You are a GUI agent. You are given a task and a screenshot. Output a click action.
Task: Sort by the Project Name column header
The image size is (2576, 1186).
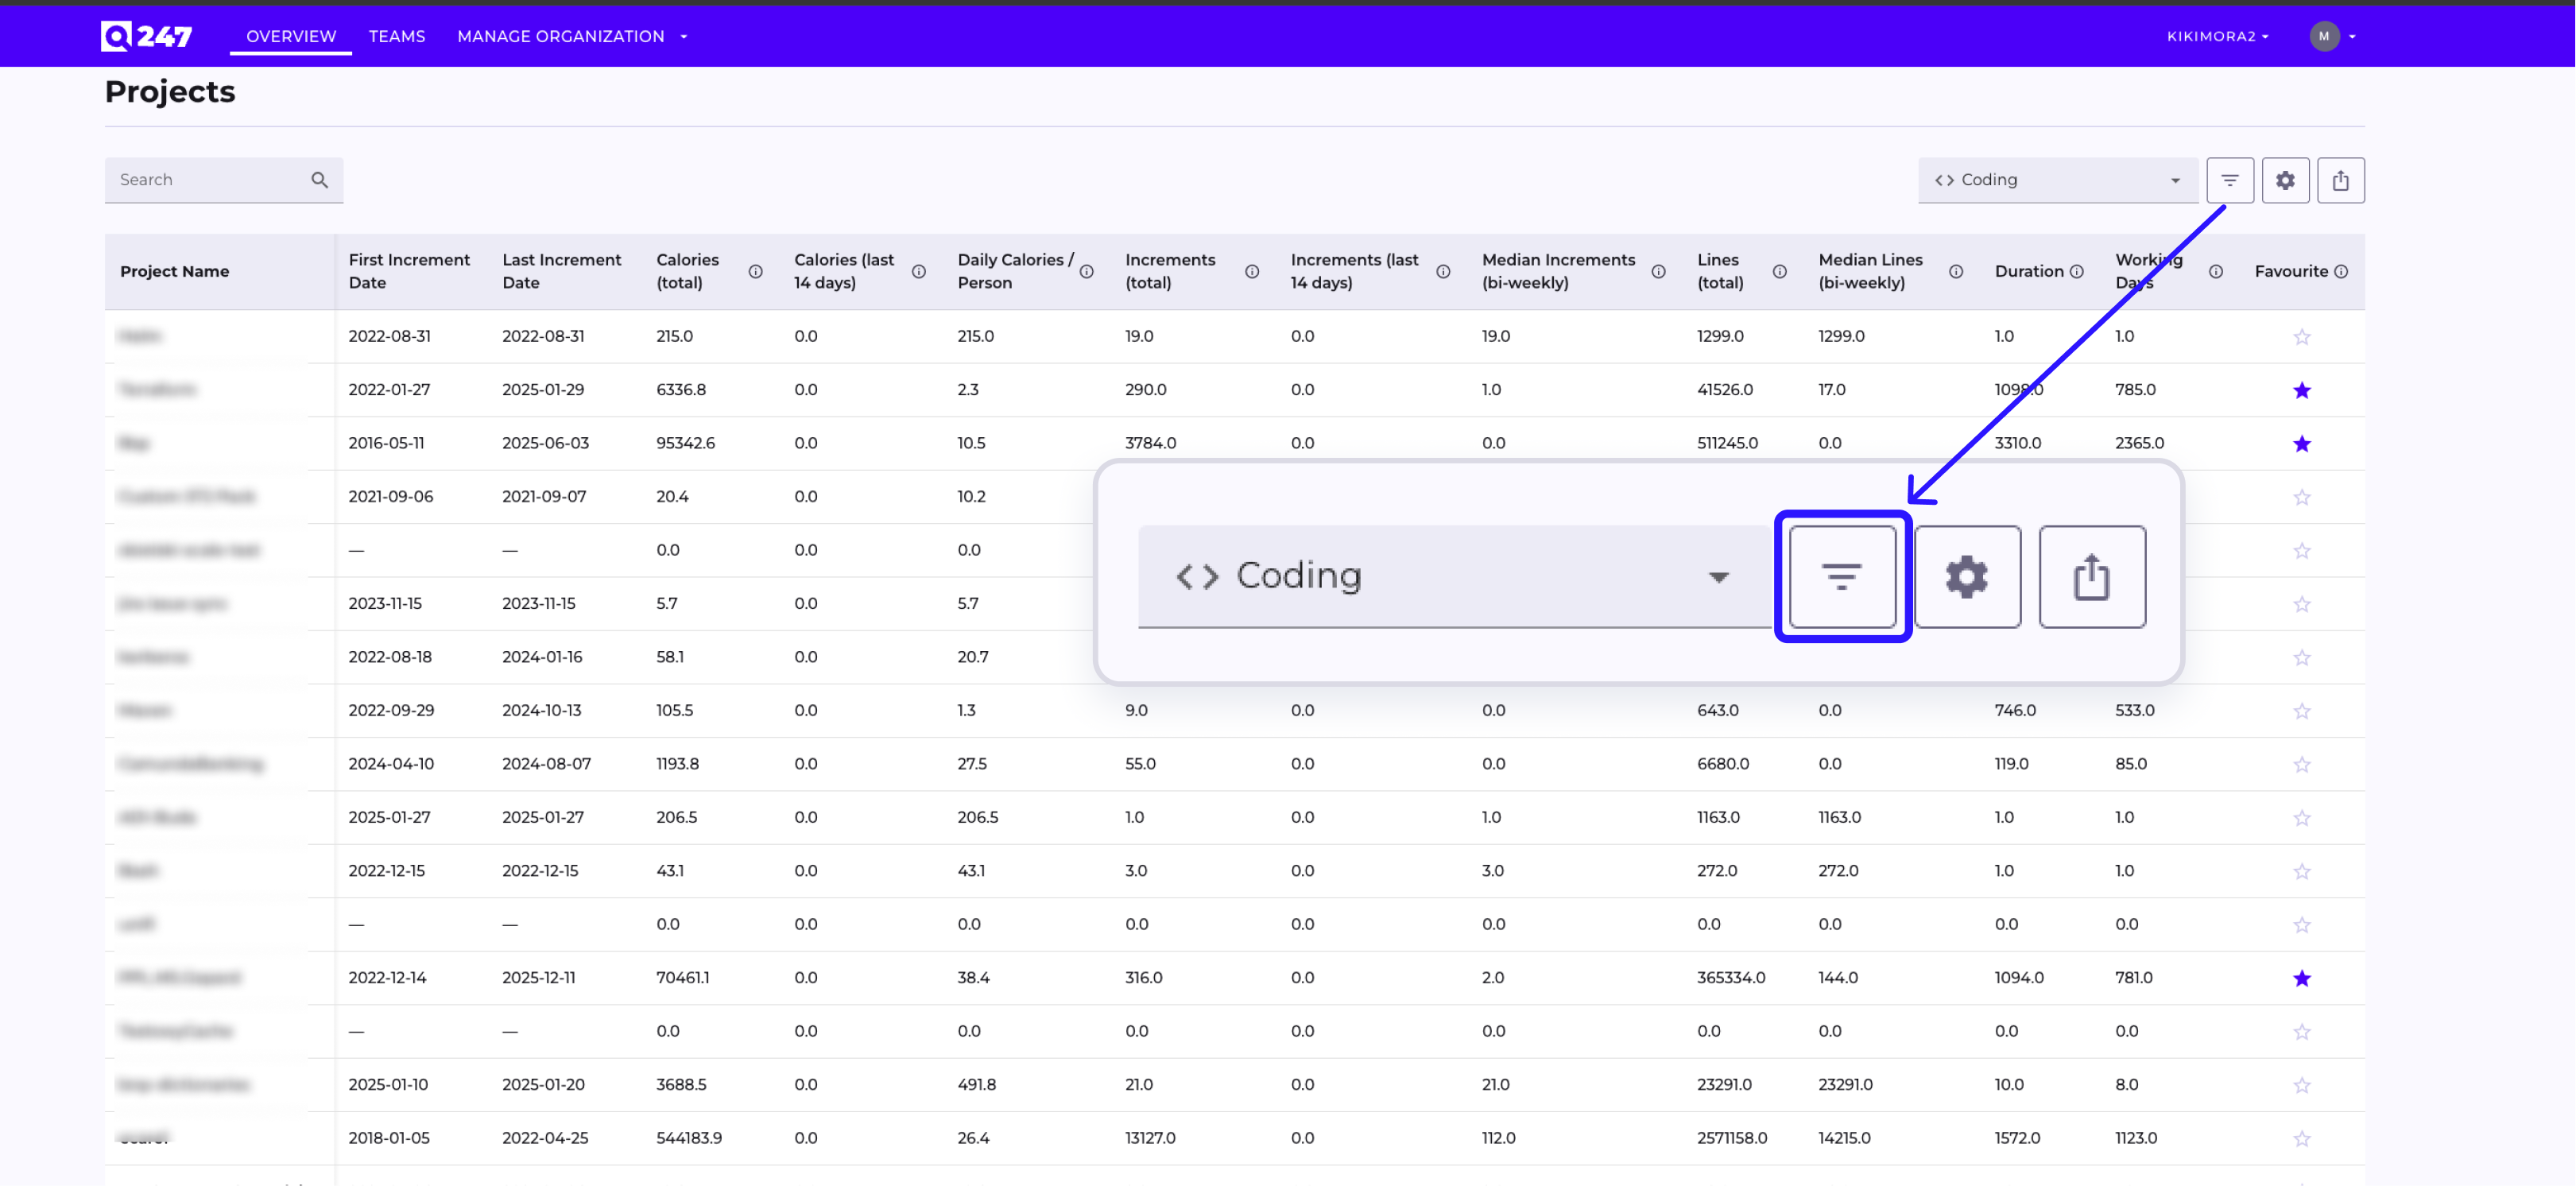[x=175, y=271]
